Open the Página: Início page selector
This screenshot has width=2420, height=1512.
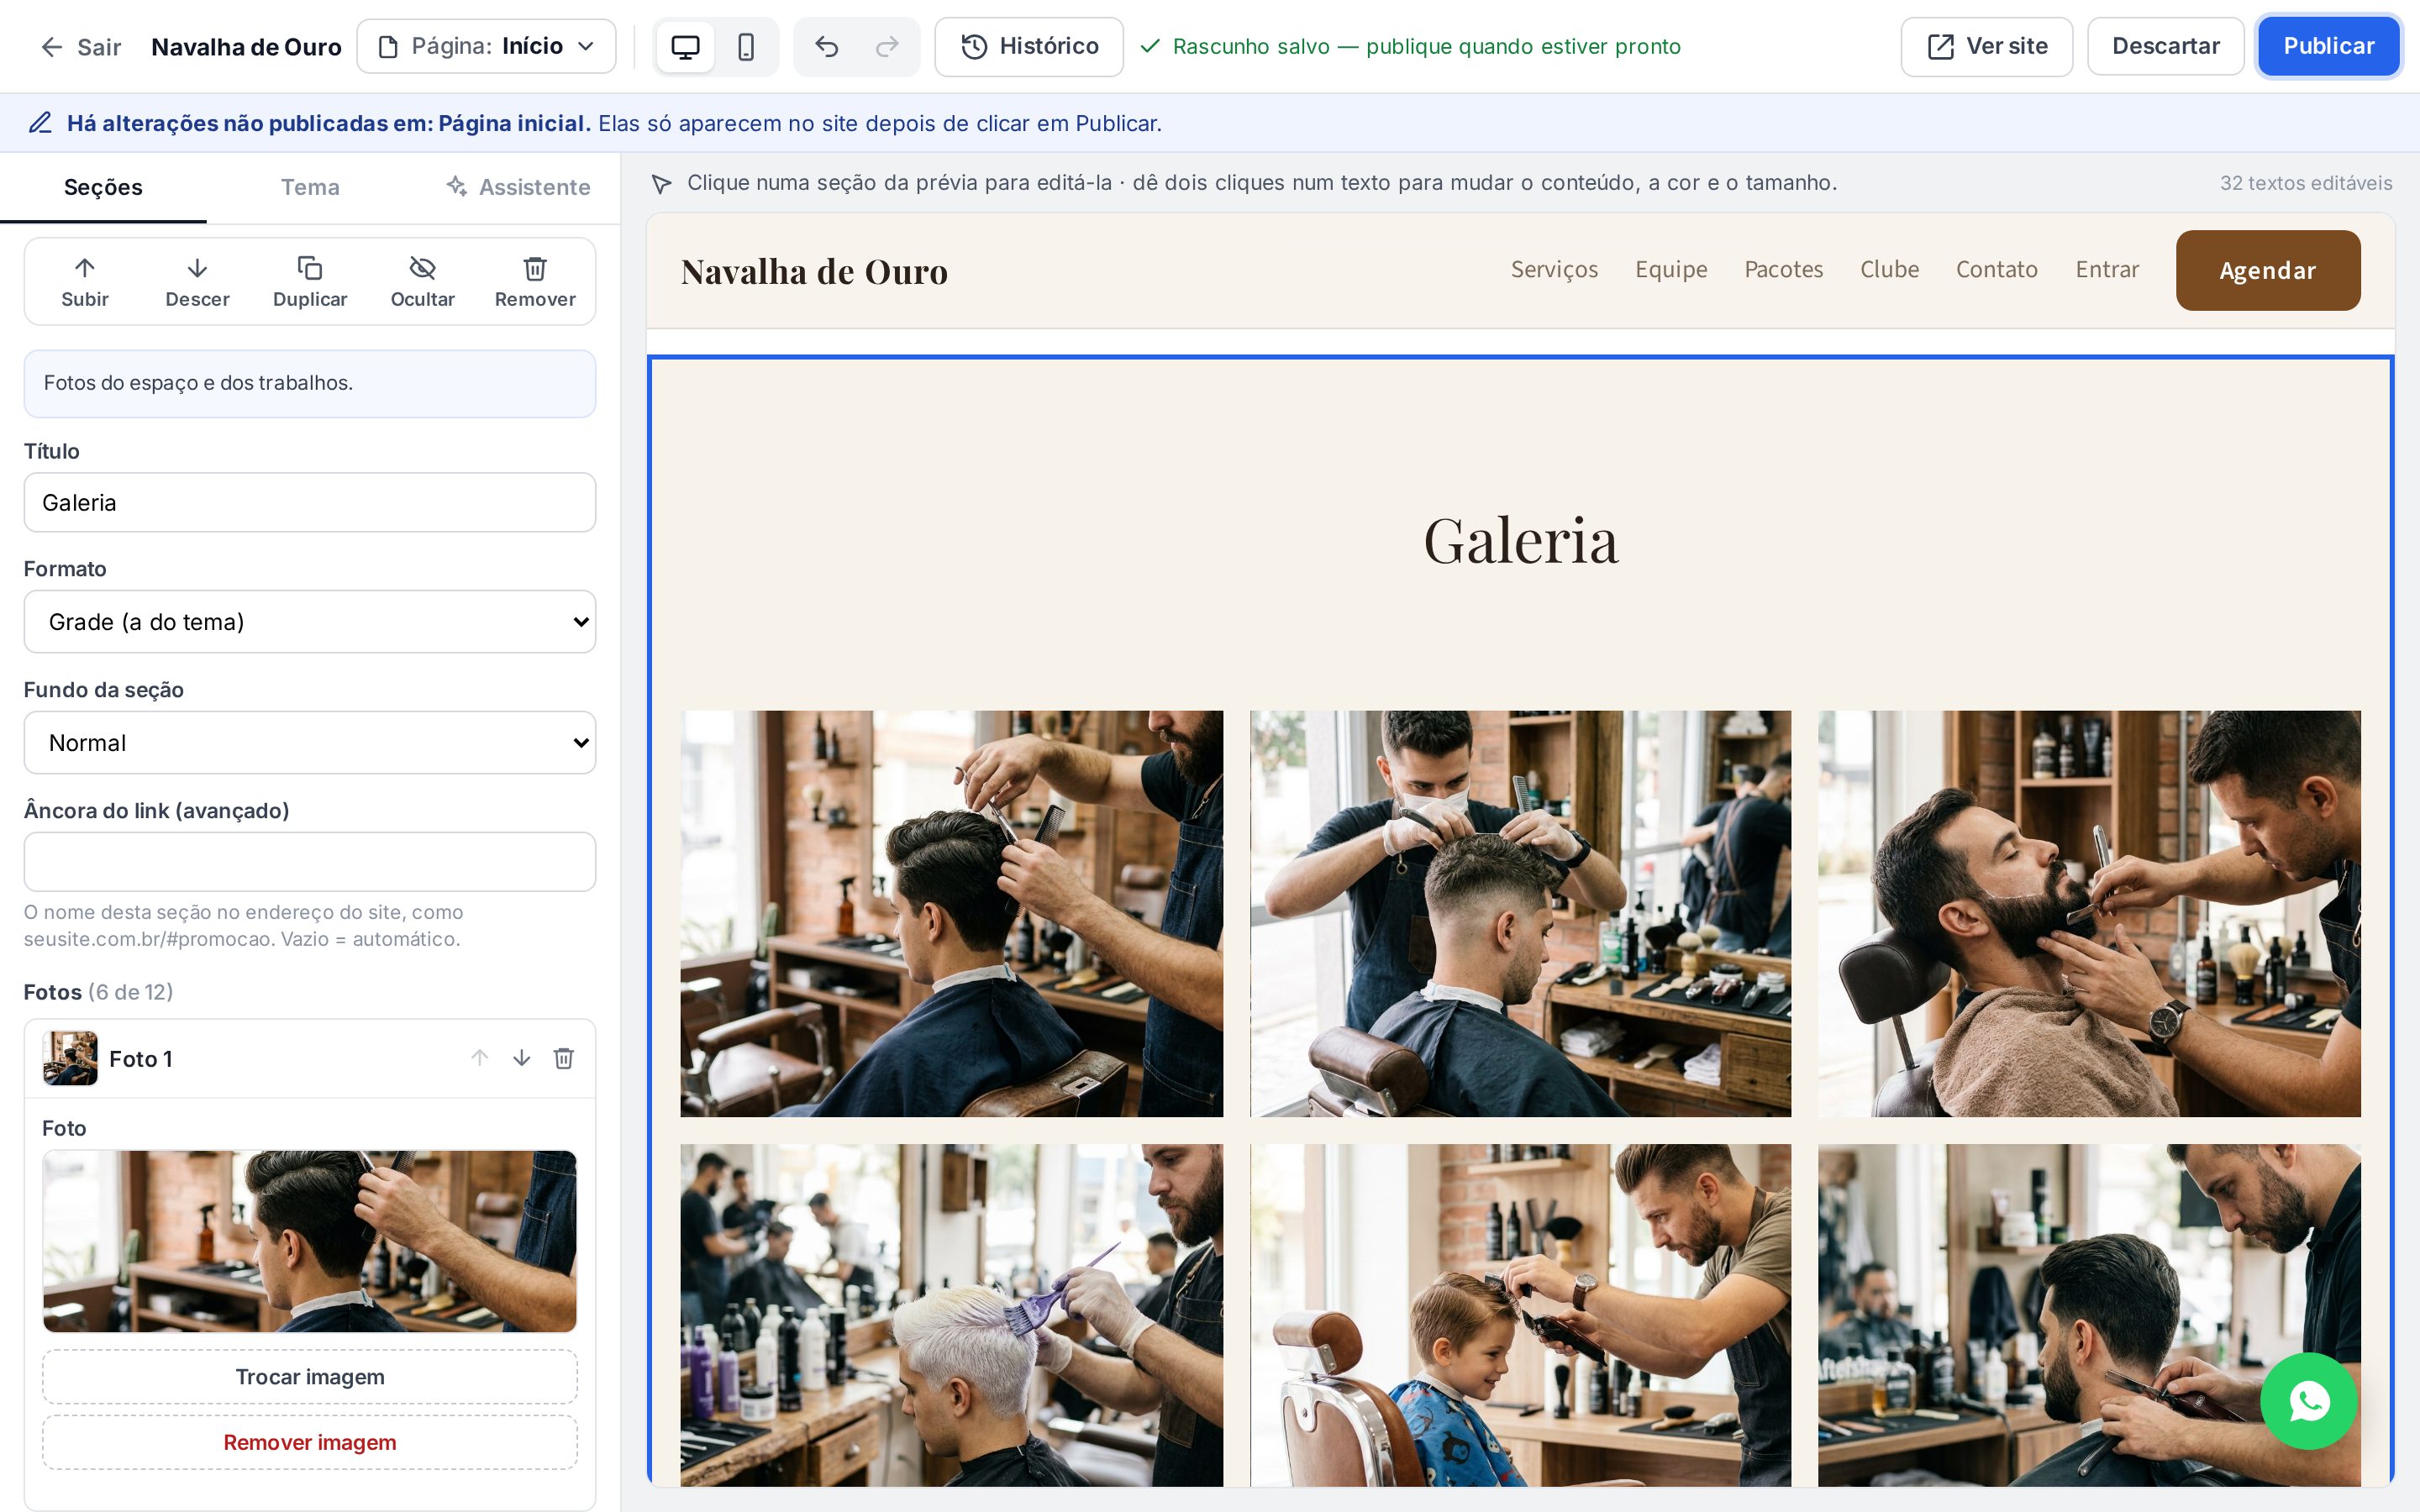click(486, 47)
